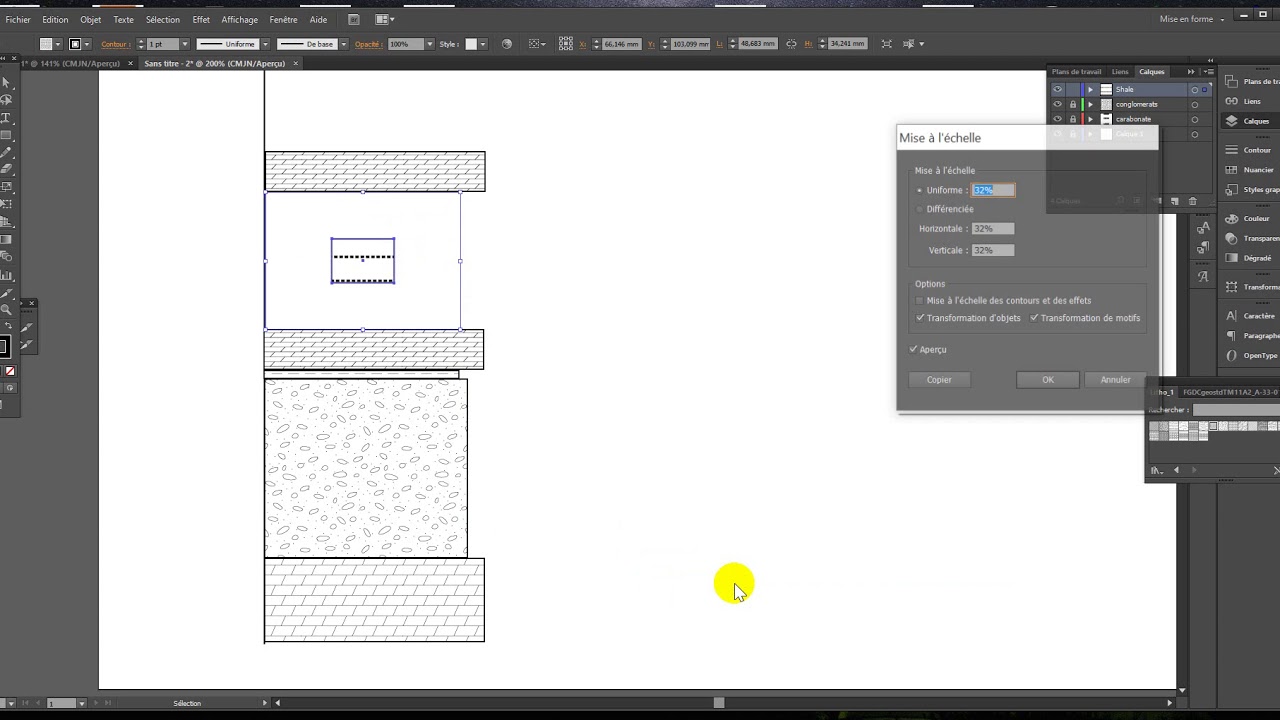Image resolution: width=1280 pixels, height=720 pixels.
Task: Toggle Transformation de motifs checkbox
Action: click(1034, 318)
